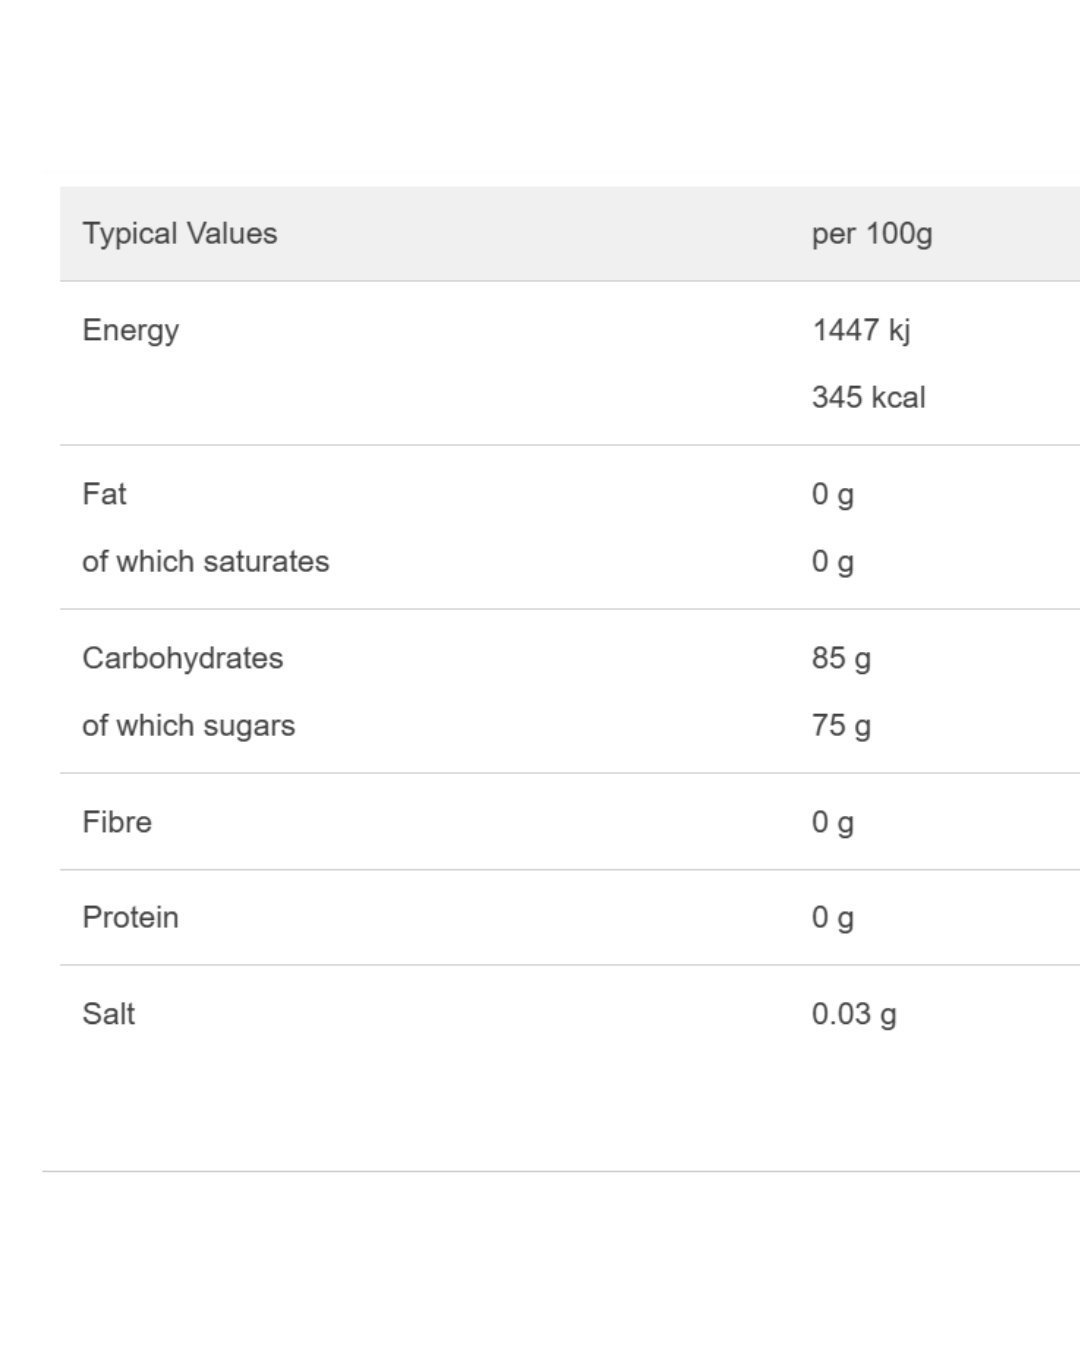
Task: Select the "Fibre" row label
Action: [x=117, y=822]
